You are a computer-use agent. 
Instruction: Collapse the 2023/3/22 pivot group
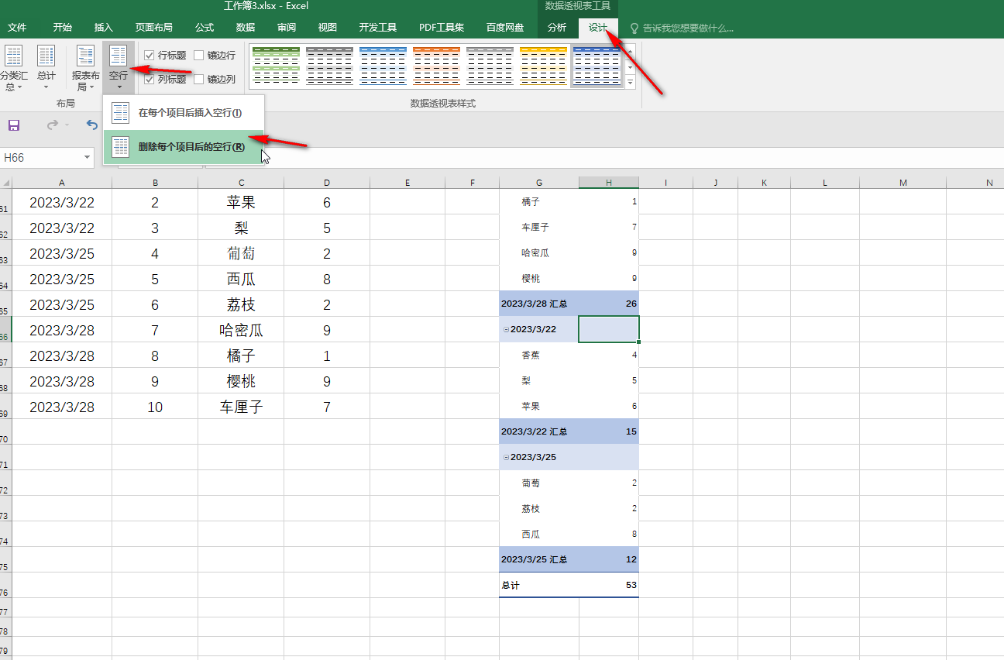pyautogui.click(x=506, y=329)
